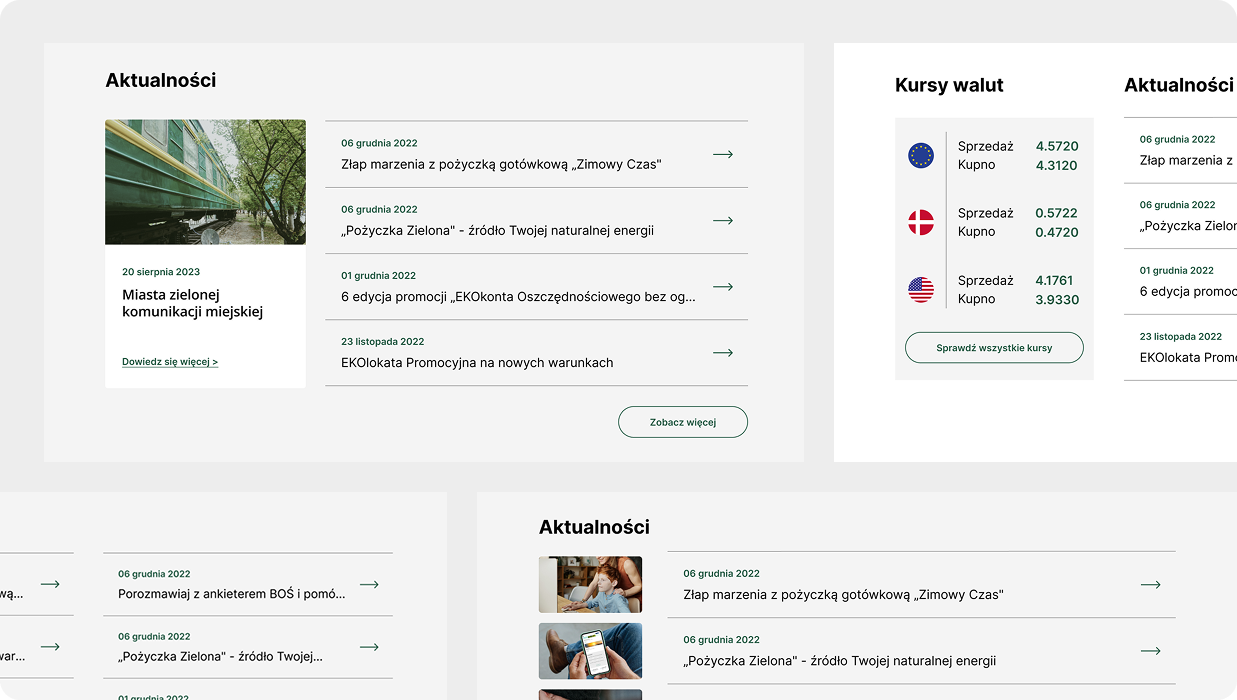Open cut-off "EKOlokata Promo" item in right panel

1188,357
